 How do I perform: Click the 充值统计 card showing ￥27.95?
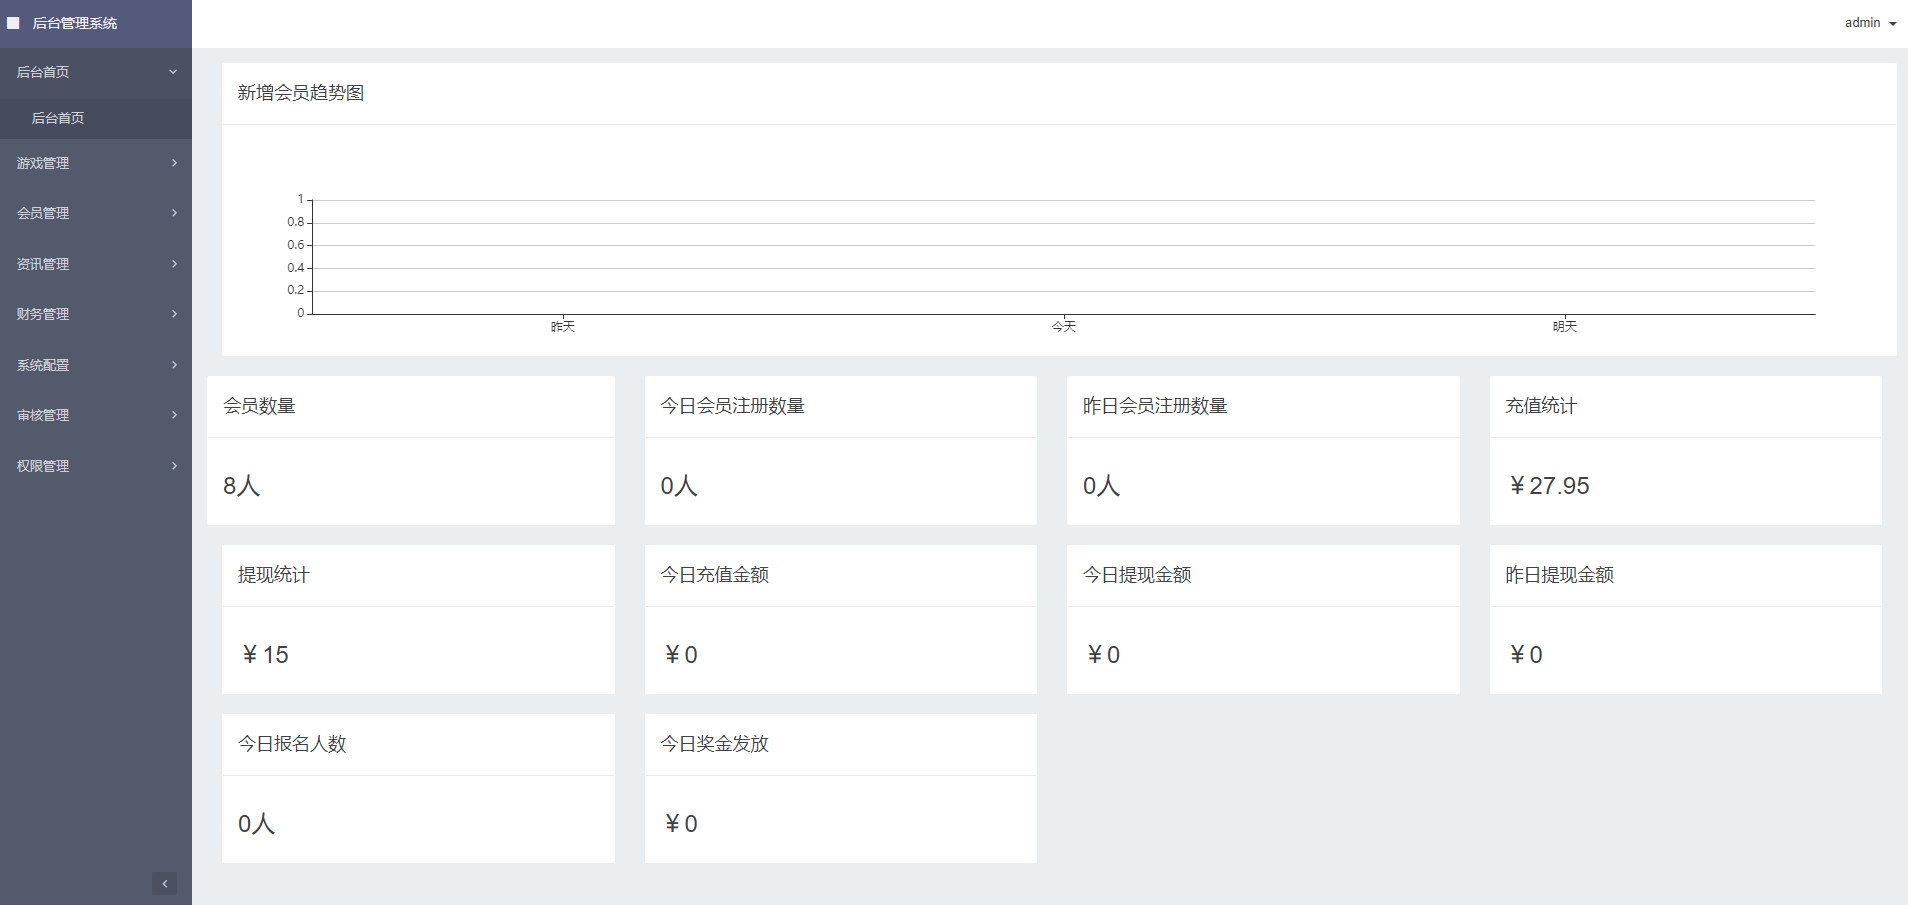(x=1685, y=450)
